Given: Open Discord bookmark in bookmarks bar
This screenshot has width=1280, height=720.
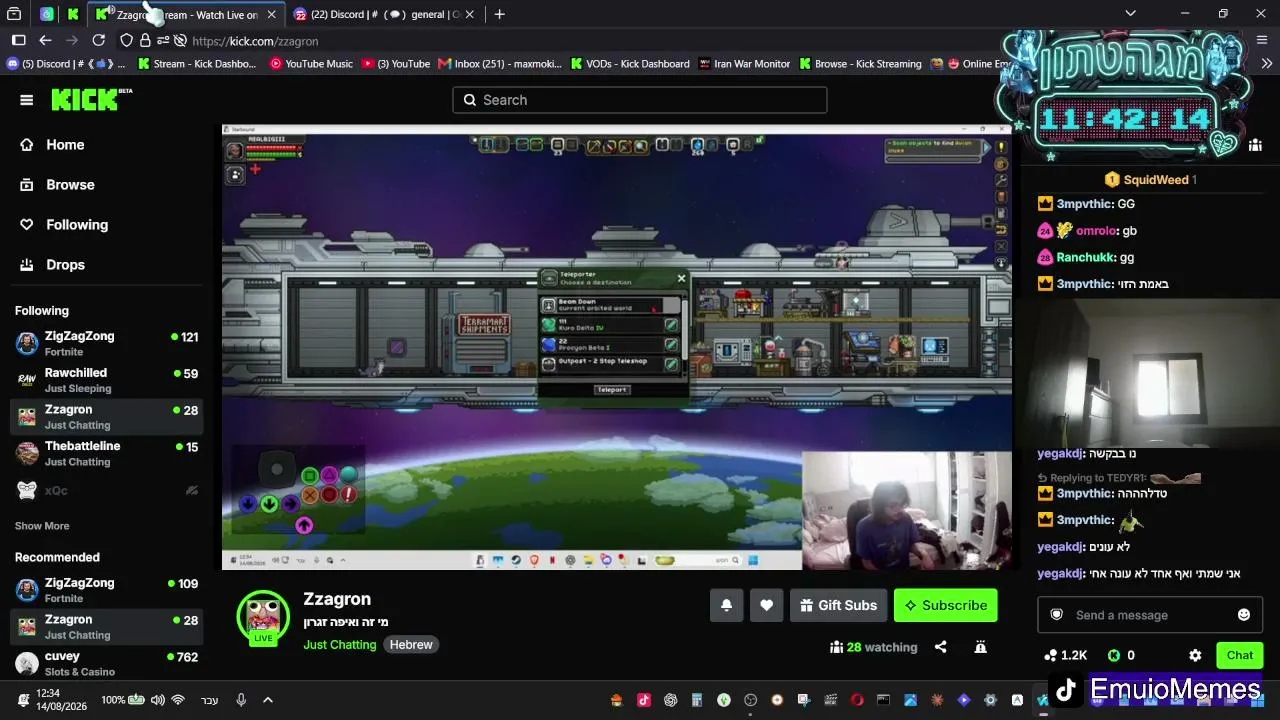Looking at the screenshot, I should point(66,64).
